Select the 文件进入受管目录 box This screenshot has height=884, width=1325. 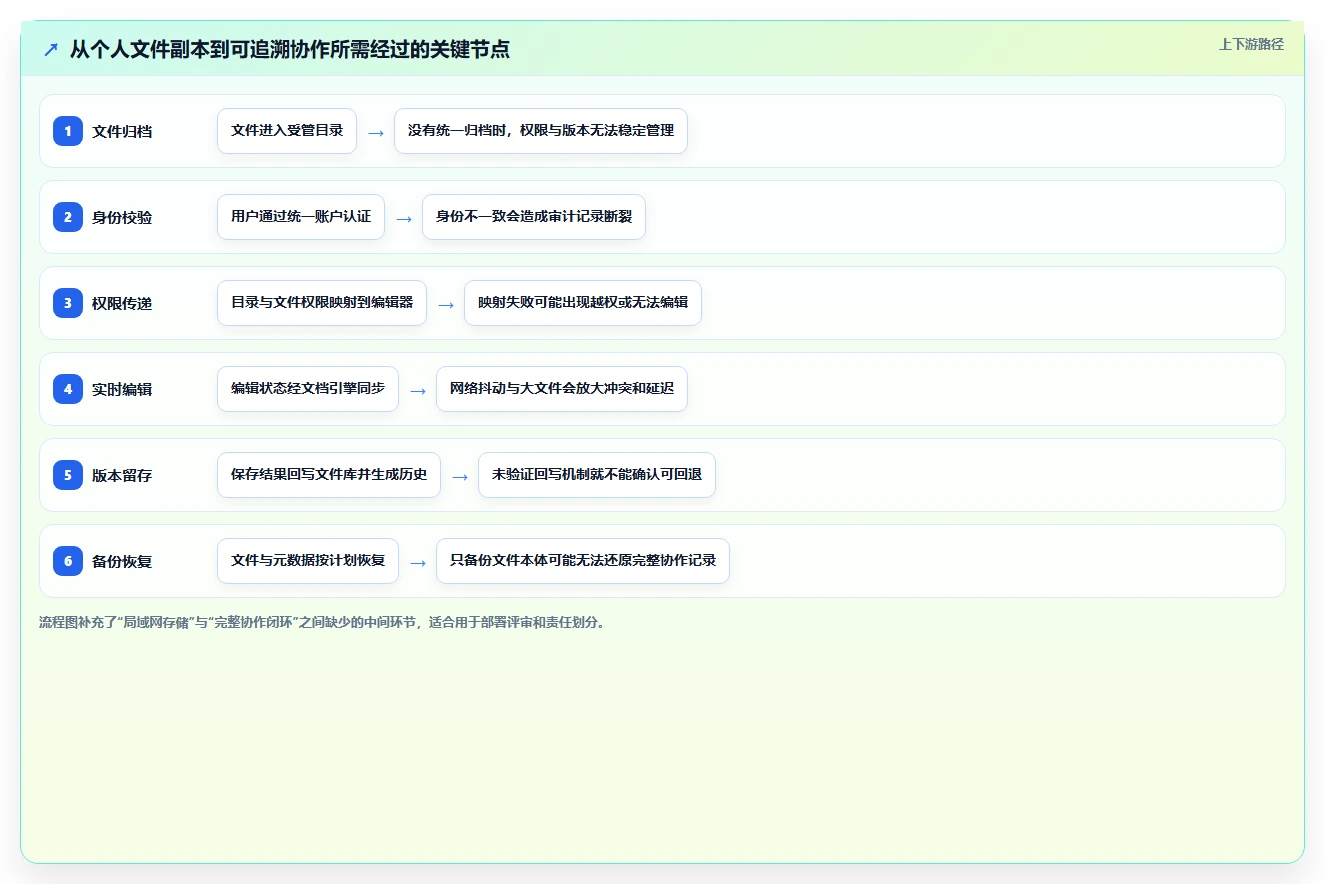[x=287, y=131]
